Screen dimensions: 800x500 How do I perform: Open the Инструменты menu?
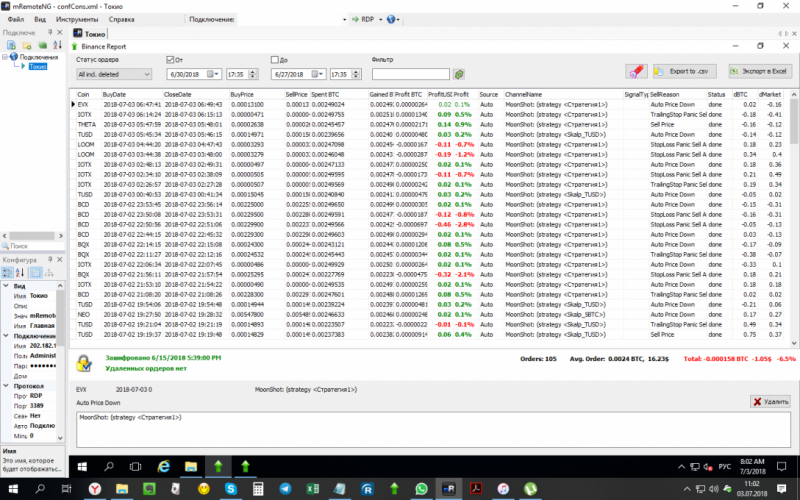tap(76, 19)
